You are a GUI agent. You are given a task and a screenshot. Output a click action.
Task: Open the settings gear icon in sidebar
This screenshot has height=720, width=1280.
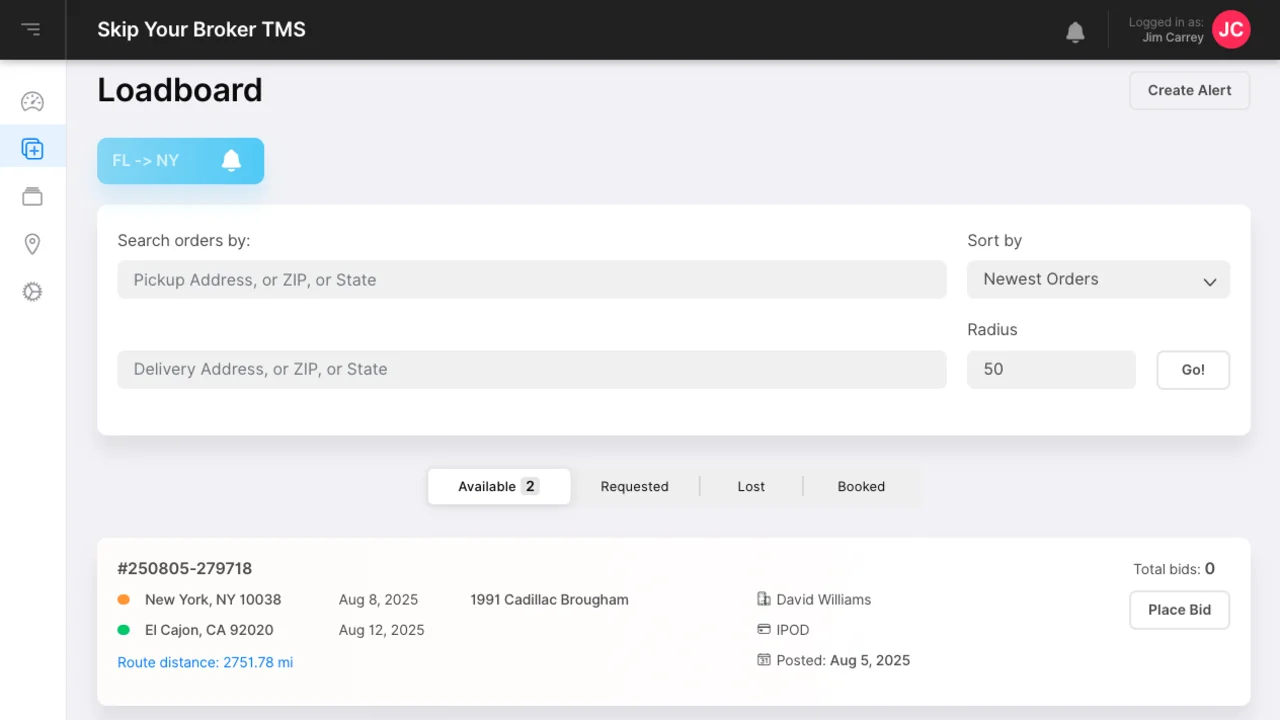32,292
